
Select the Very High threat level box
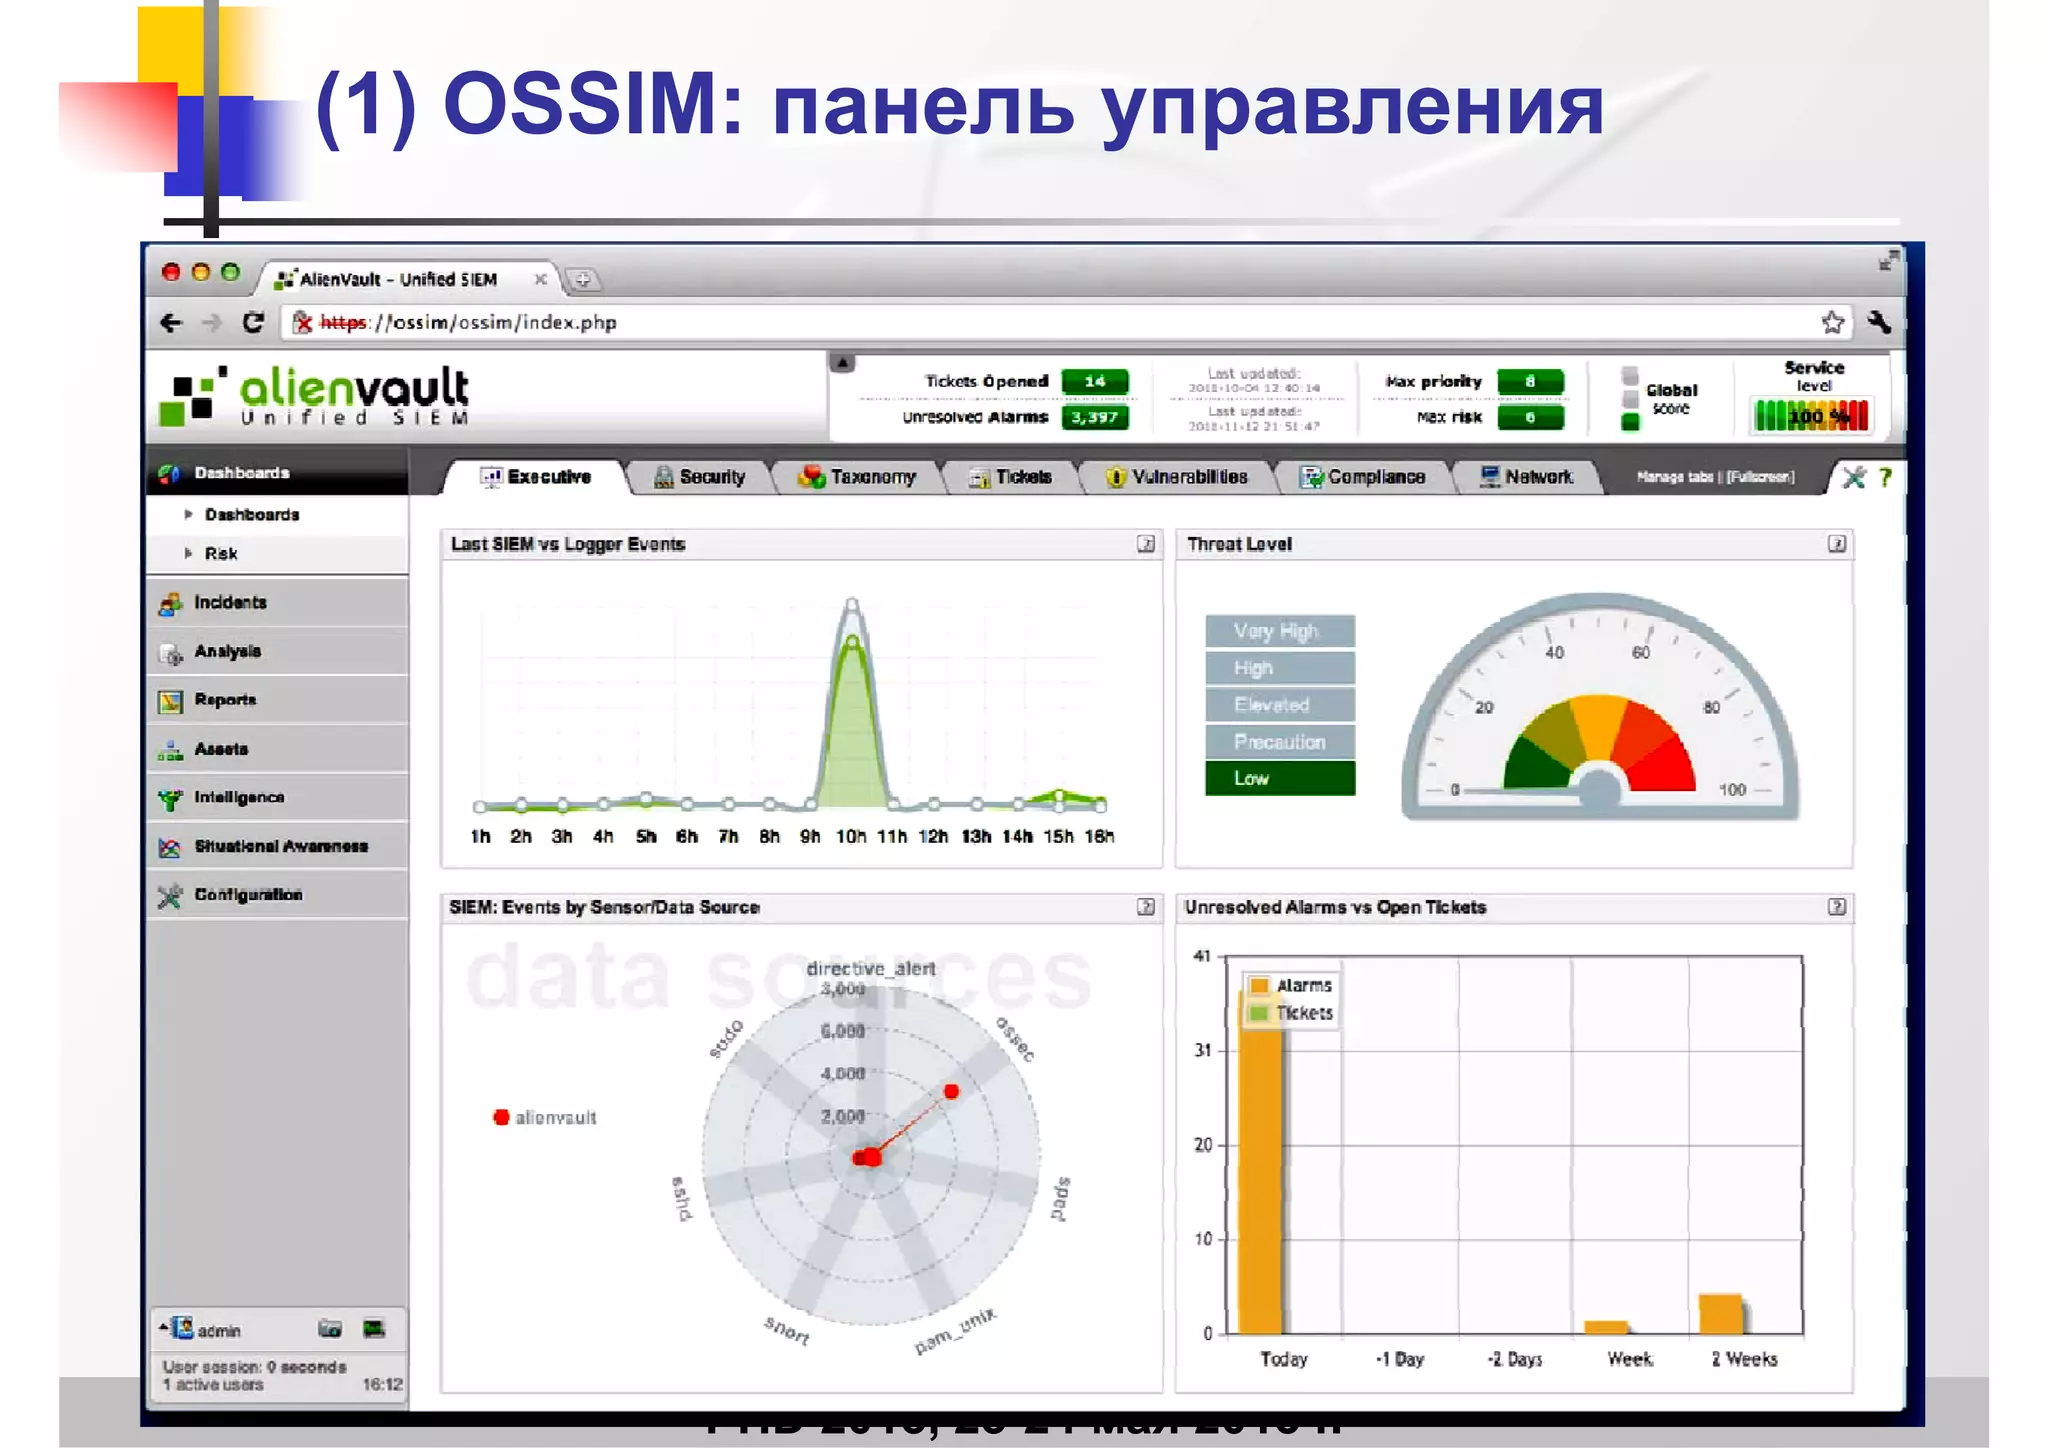[x=1280, y=631]
